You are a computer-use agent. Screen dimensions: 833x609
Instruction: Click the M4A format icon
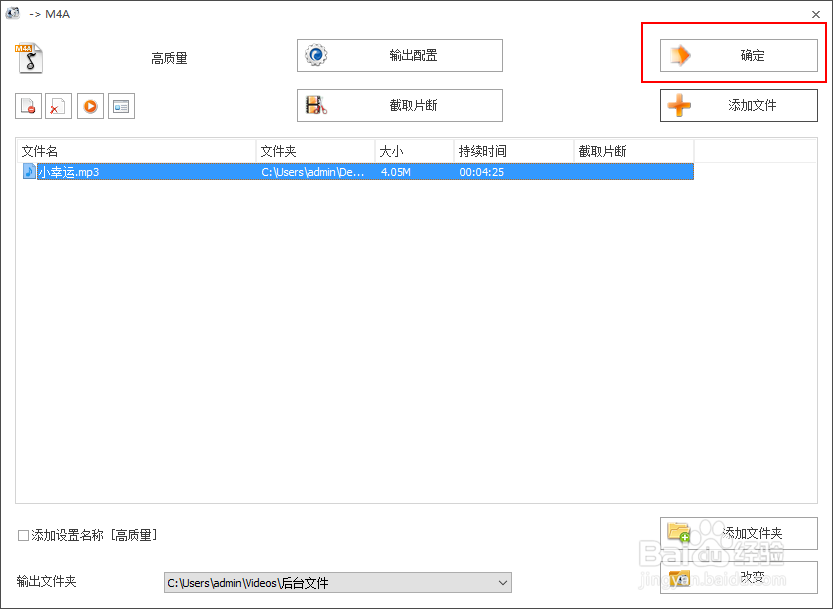[29, 58]
